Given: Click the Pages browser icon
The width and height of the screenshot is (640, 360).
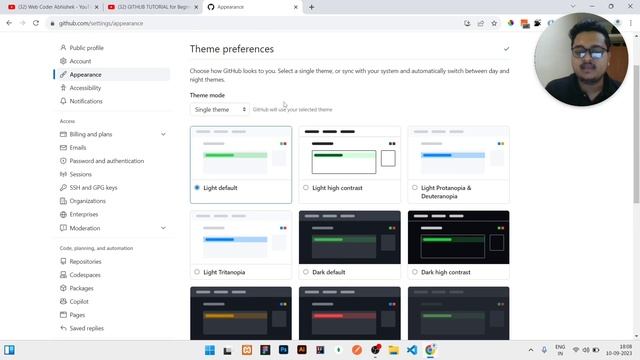Looking at the screenshot, I should point(63,315).
